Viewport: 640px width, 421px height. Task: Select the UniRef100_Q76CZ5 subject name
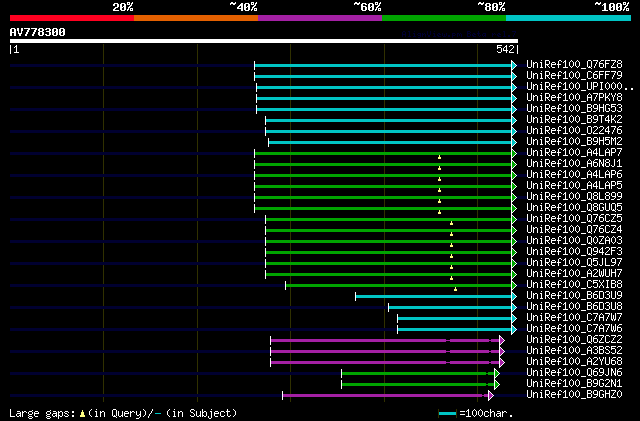point(574,219)
